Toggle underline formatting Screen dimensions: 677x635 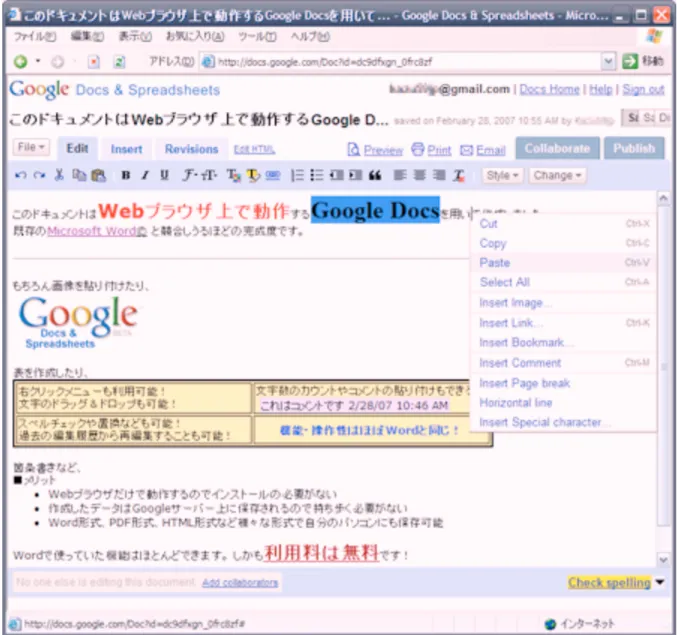click(x=164, y=175)
